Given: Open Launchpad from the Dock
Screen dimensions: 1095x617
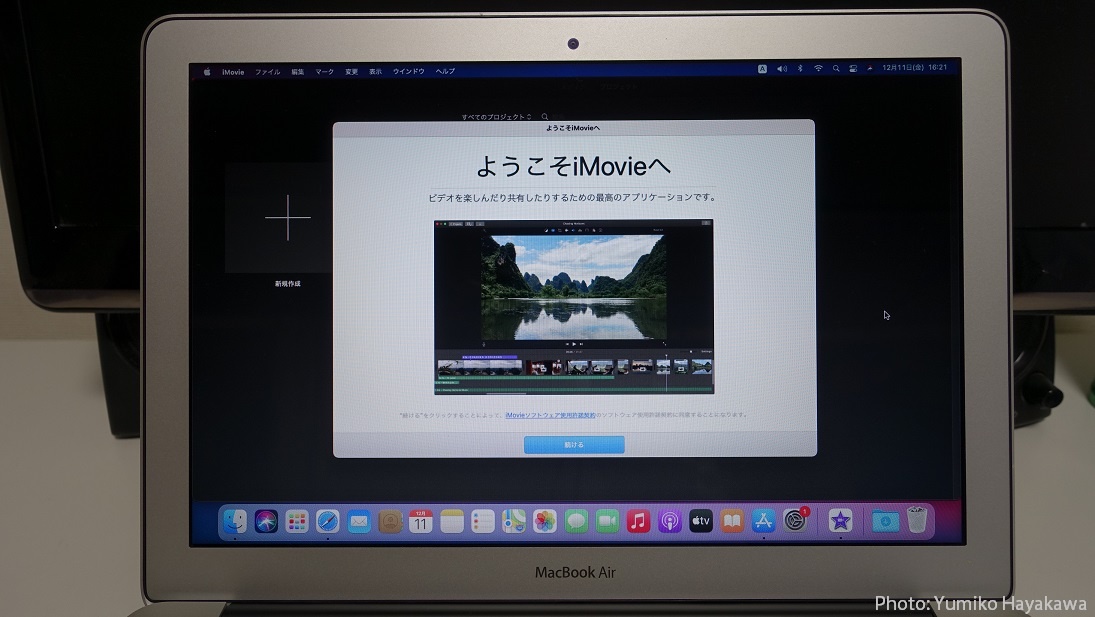Looking at the screenshot, I should coord(297,521).
